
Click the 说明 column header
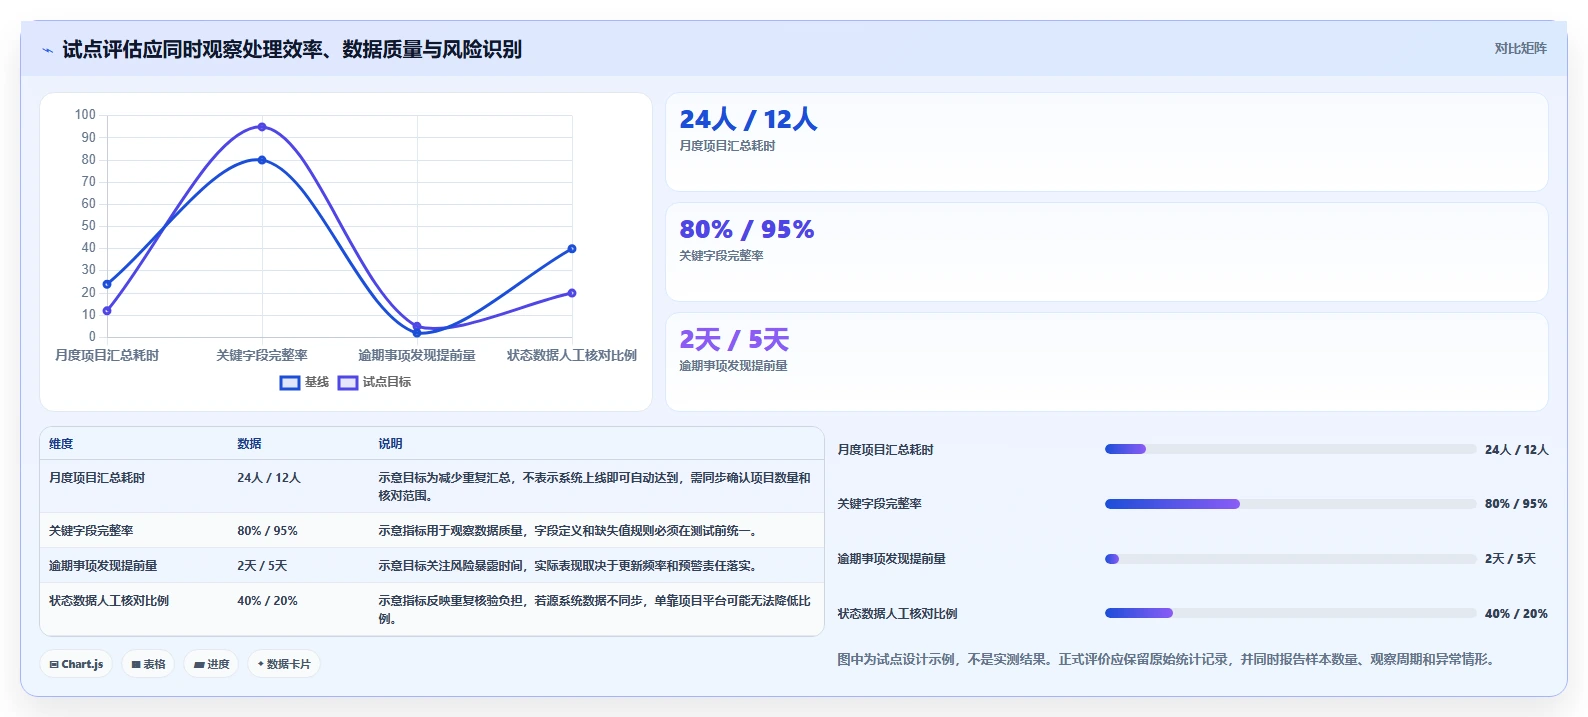(390, 444)
